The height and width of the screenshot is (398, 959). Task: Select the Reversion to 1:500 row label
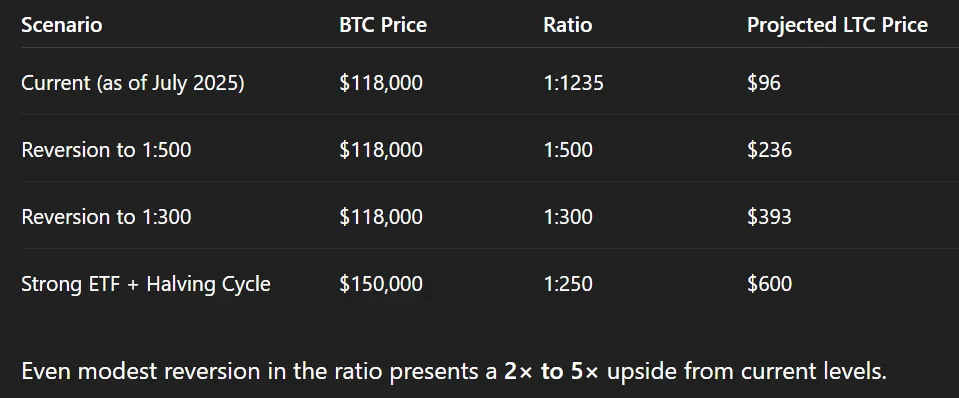tap(106, 150)
